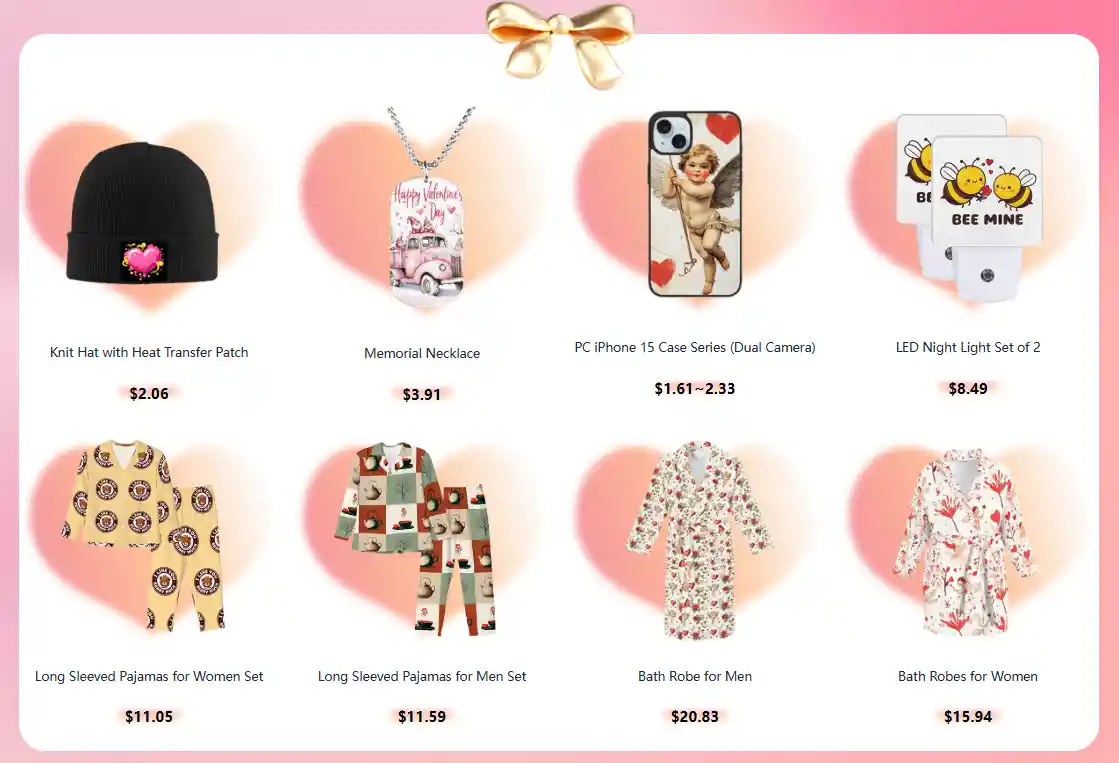Click the $20.83 bath robe price
The image size is (1119, 763).
[694, 717]
